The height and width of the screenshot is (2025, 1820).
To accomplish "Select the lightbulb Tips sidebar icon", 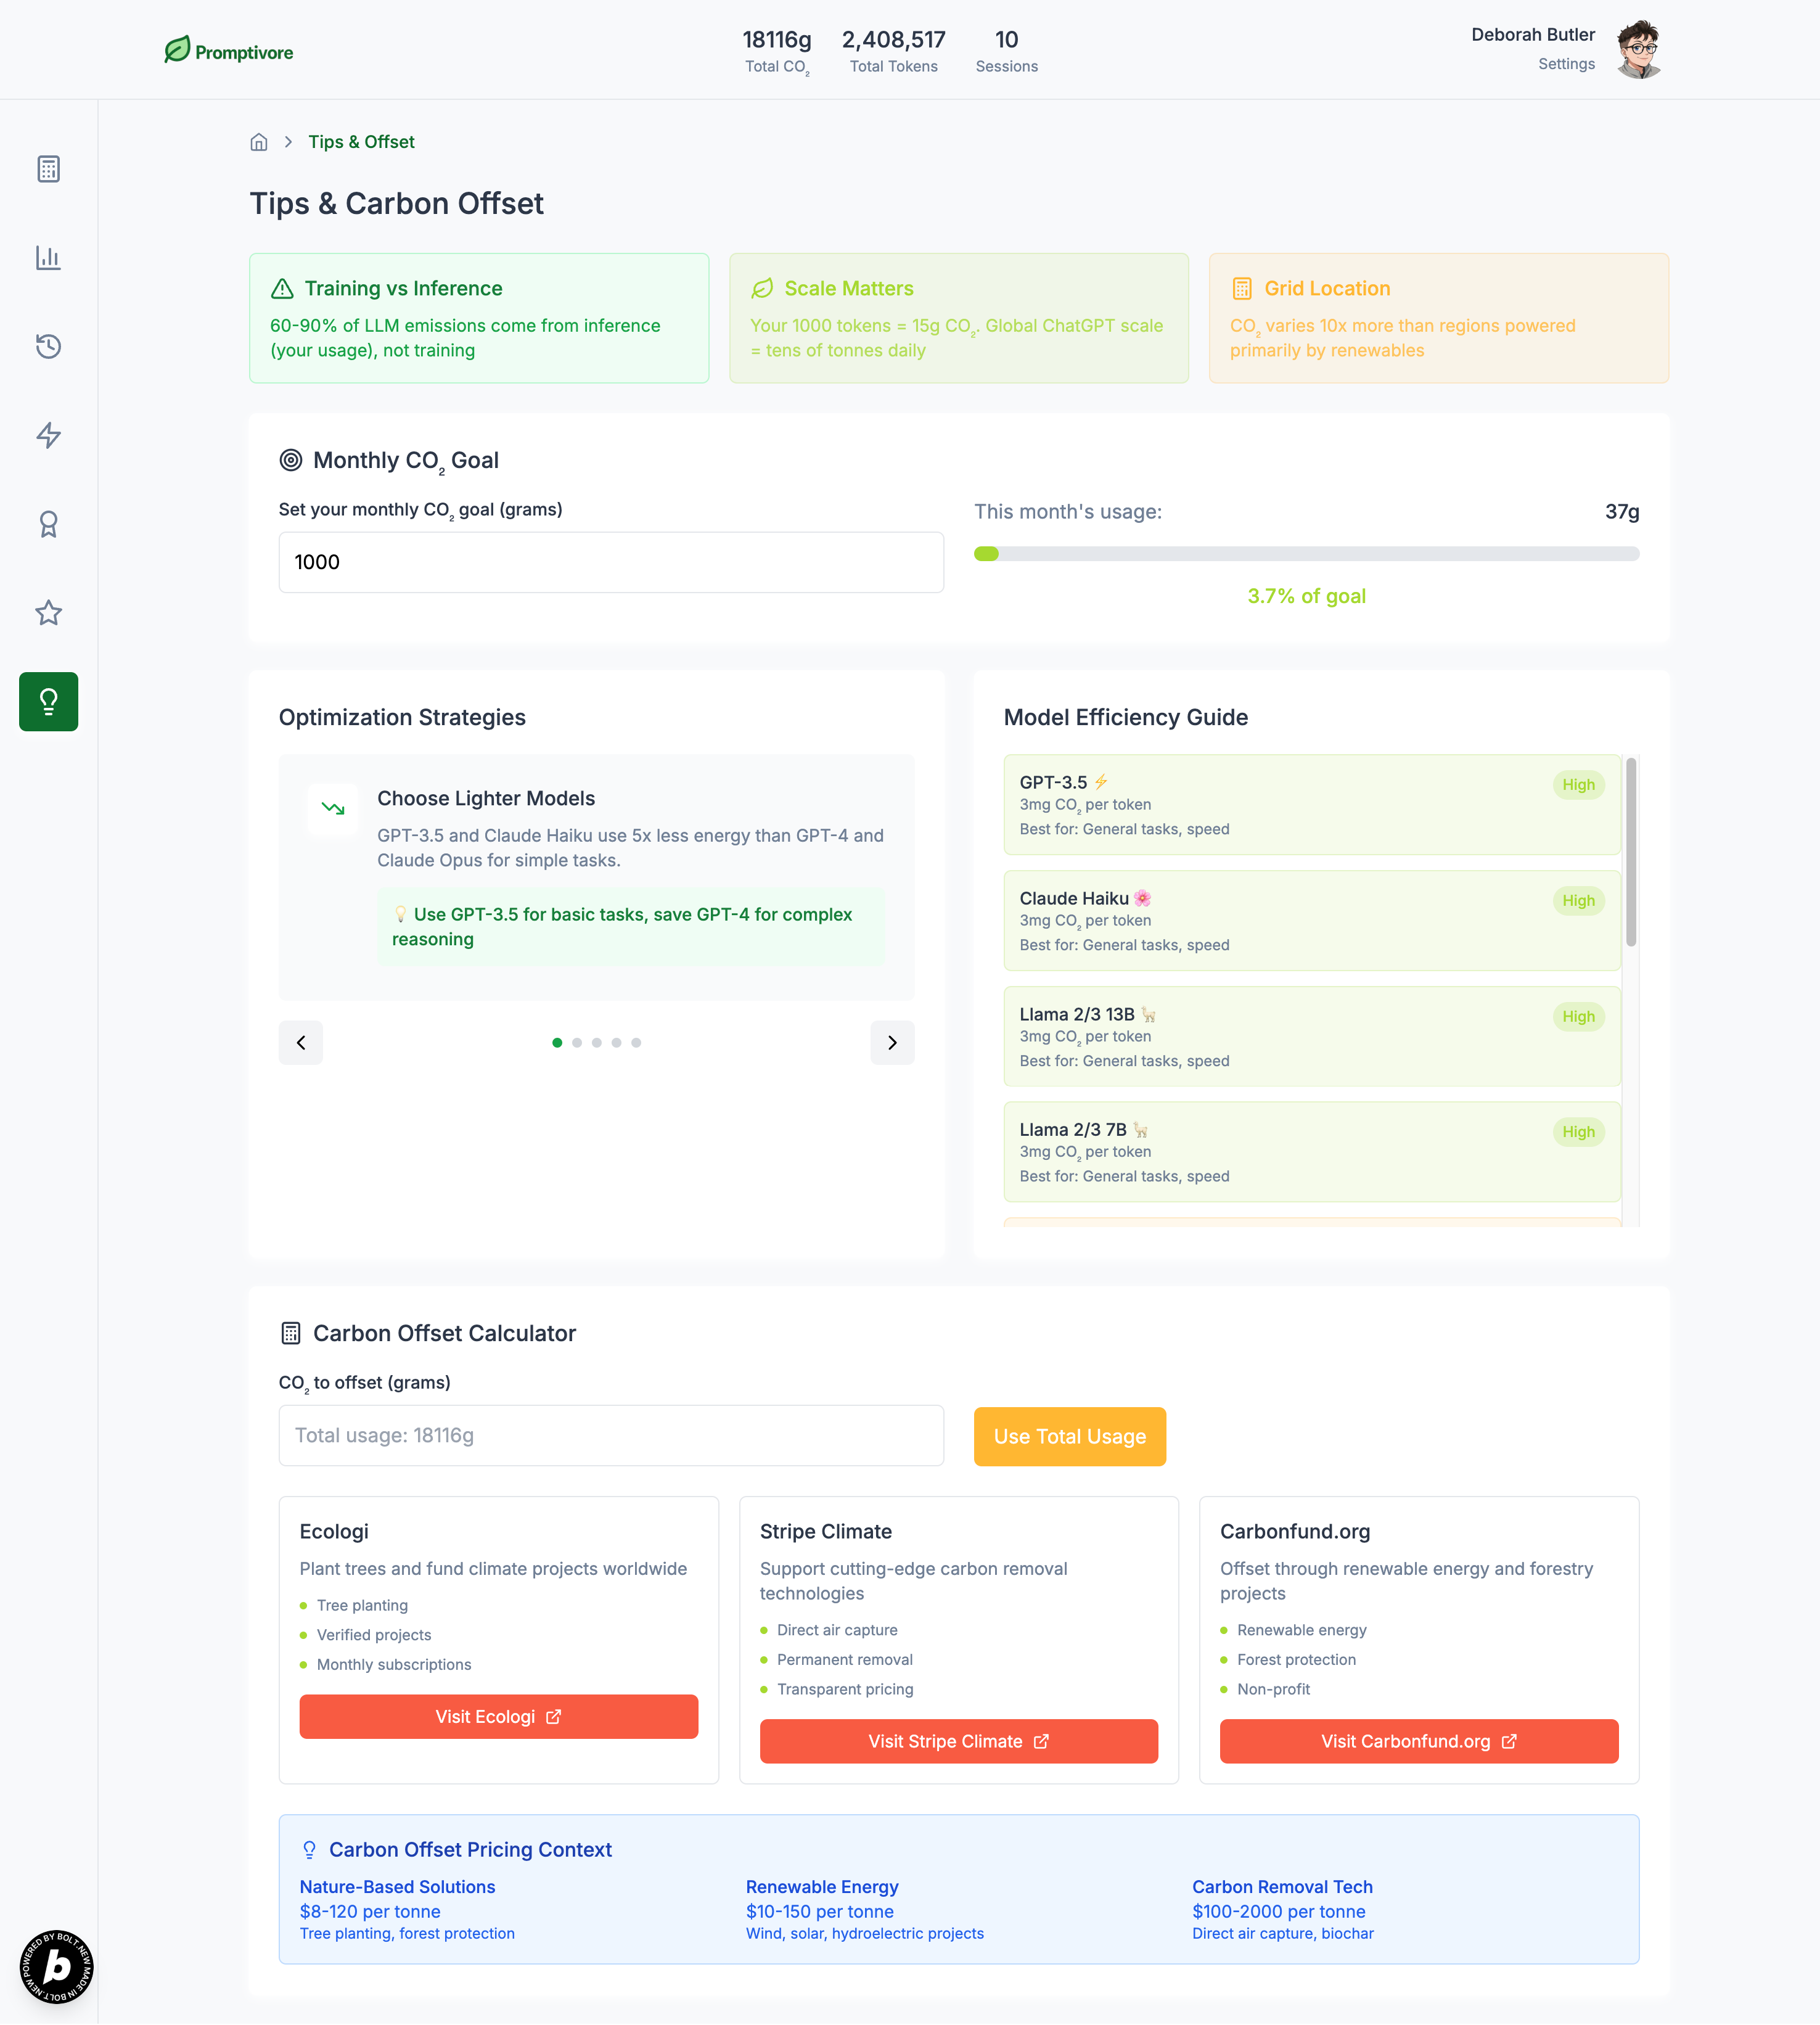I will click(x=48, y=702).
